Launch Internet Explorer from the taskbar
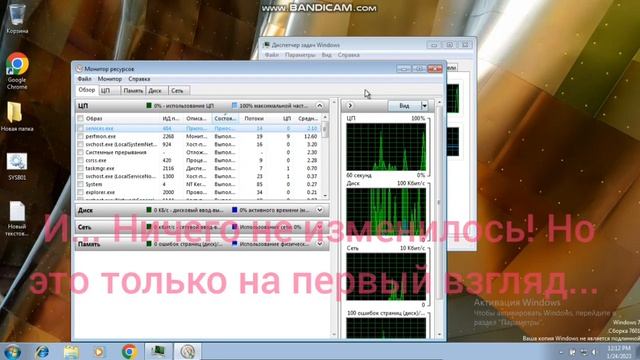Viewport: 640px width, 360px height. pyautogui.click(x=41, y=352)
